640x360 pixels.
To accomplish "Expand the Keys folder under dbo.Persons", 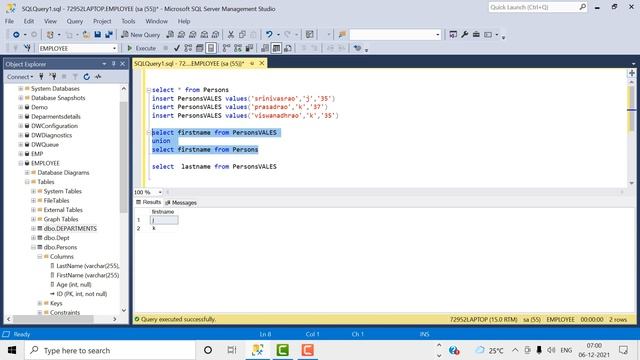I will [x=40, y=303].
